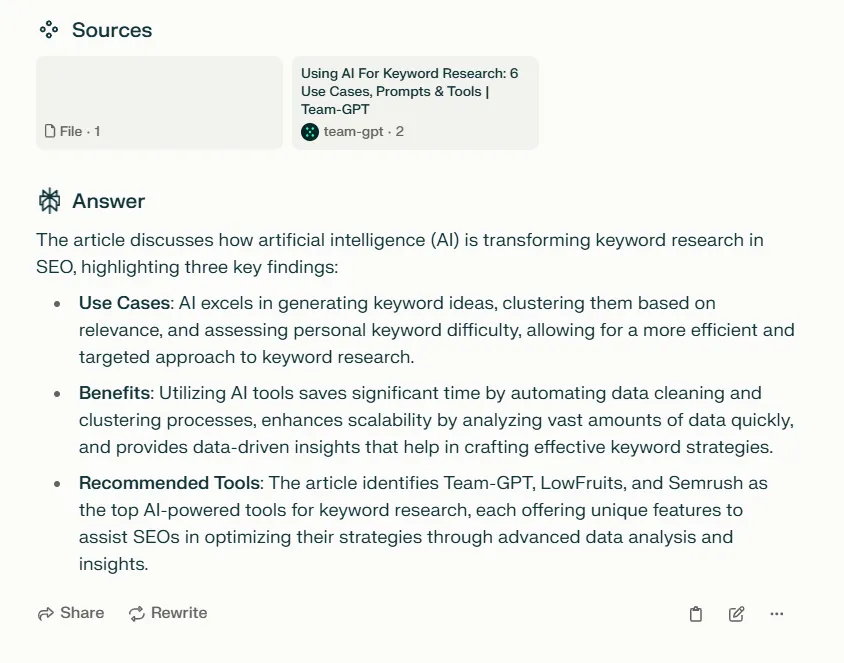Click the Answer heading text

tap(109, 201)
